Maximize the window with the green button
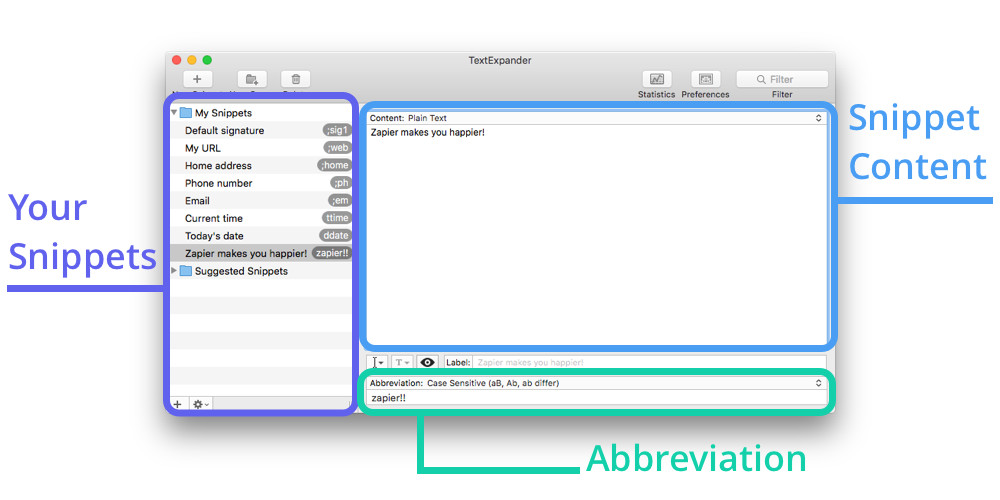The width and height of the screenshot is (1000, 500). point(207,60)
